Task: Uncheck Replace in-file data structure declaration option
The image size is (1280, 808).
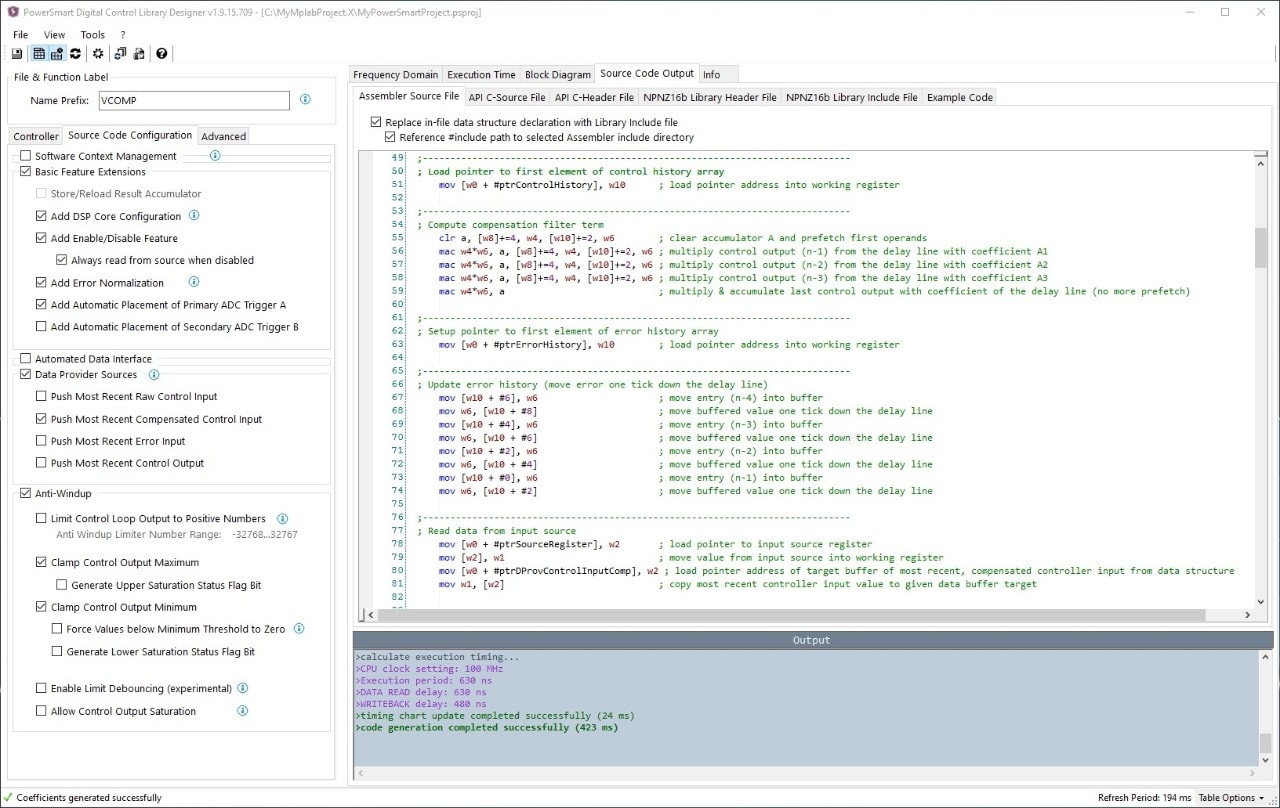Action: [x=376, y=122]
